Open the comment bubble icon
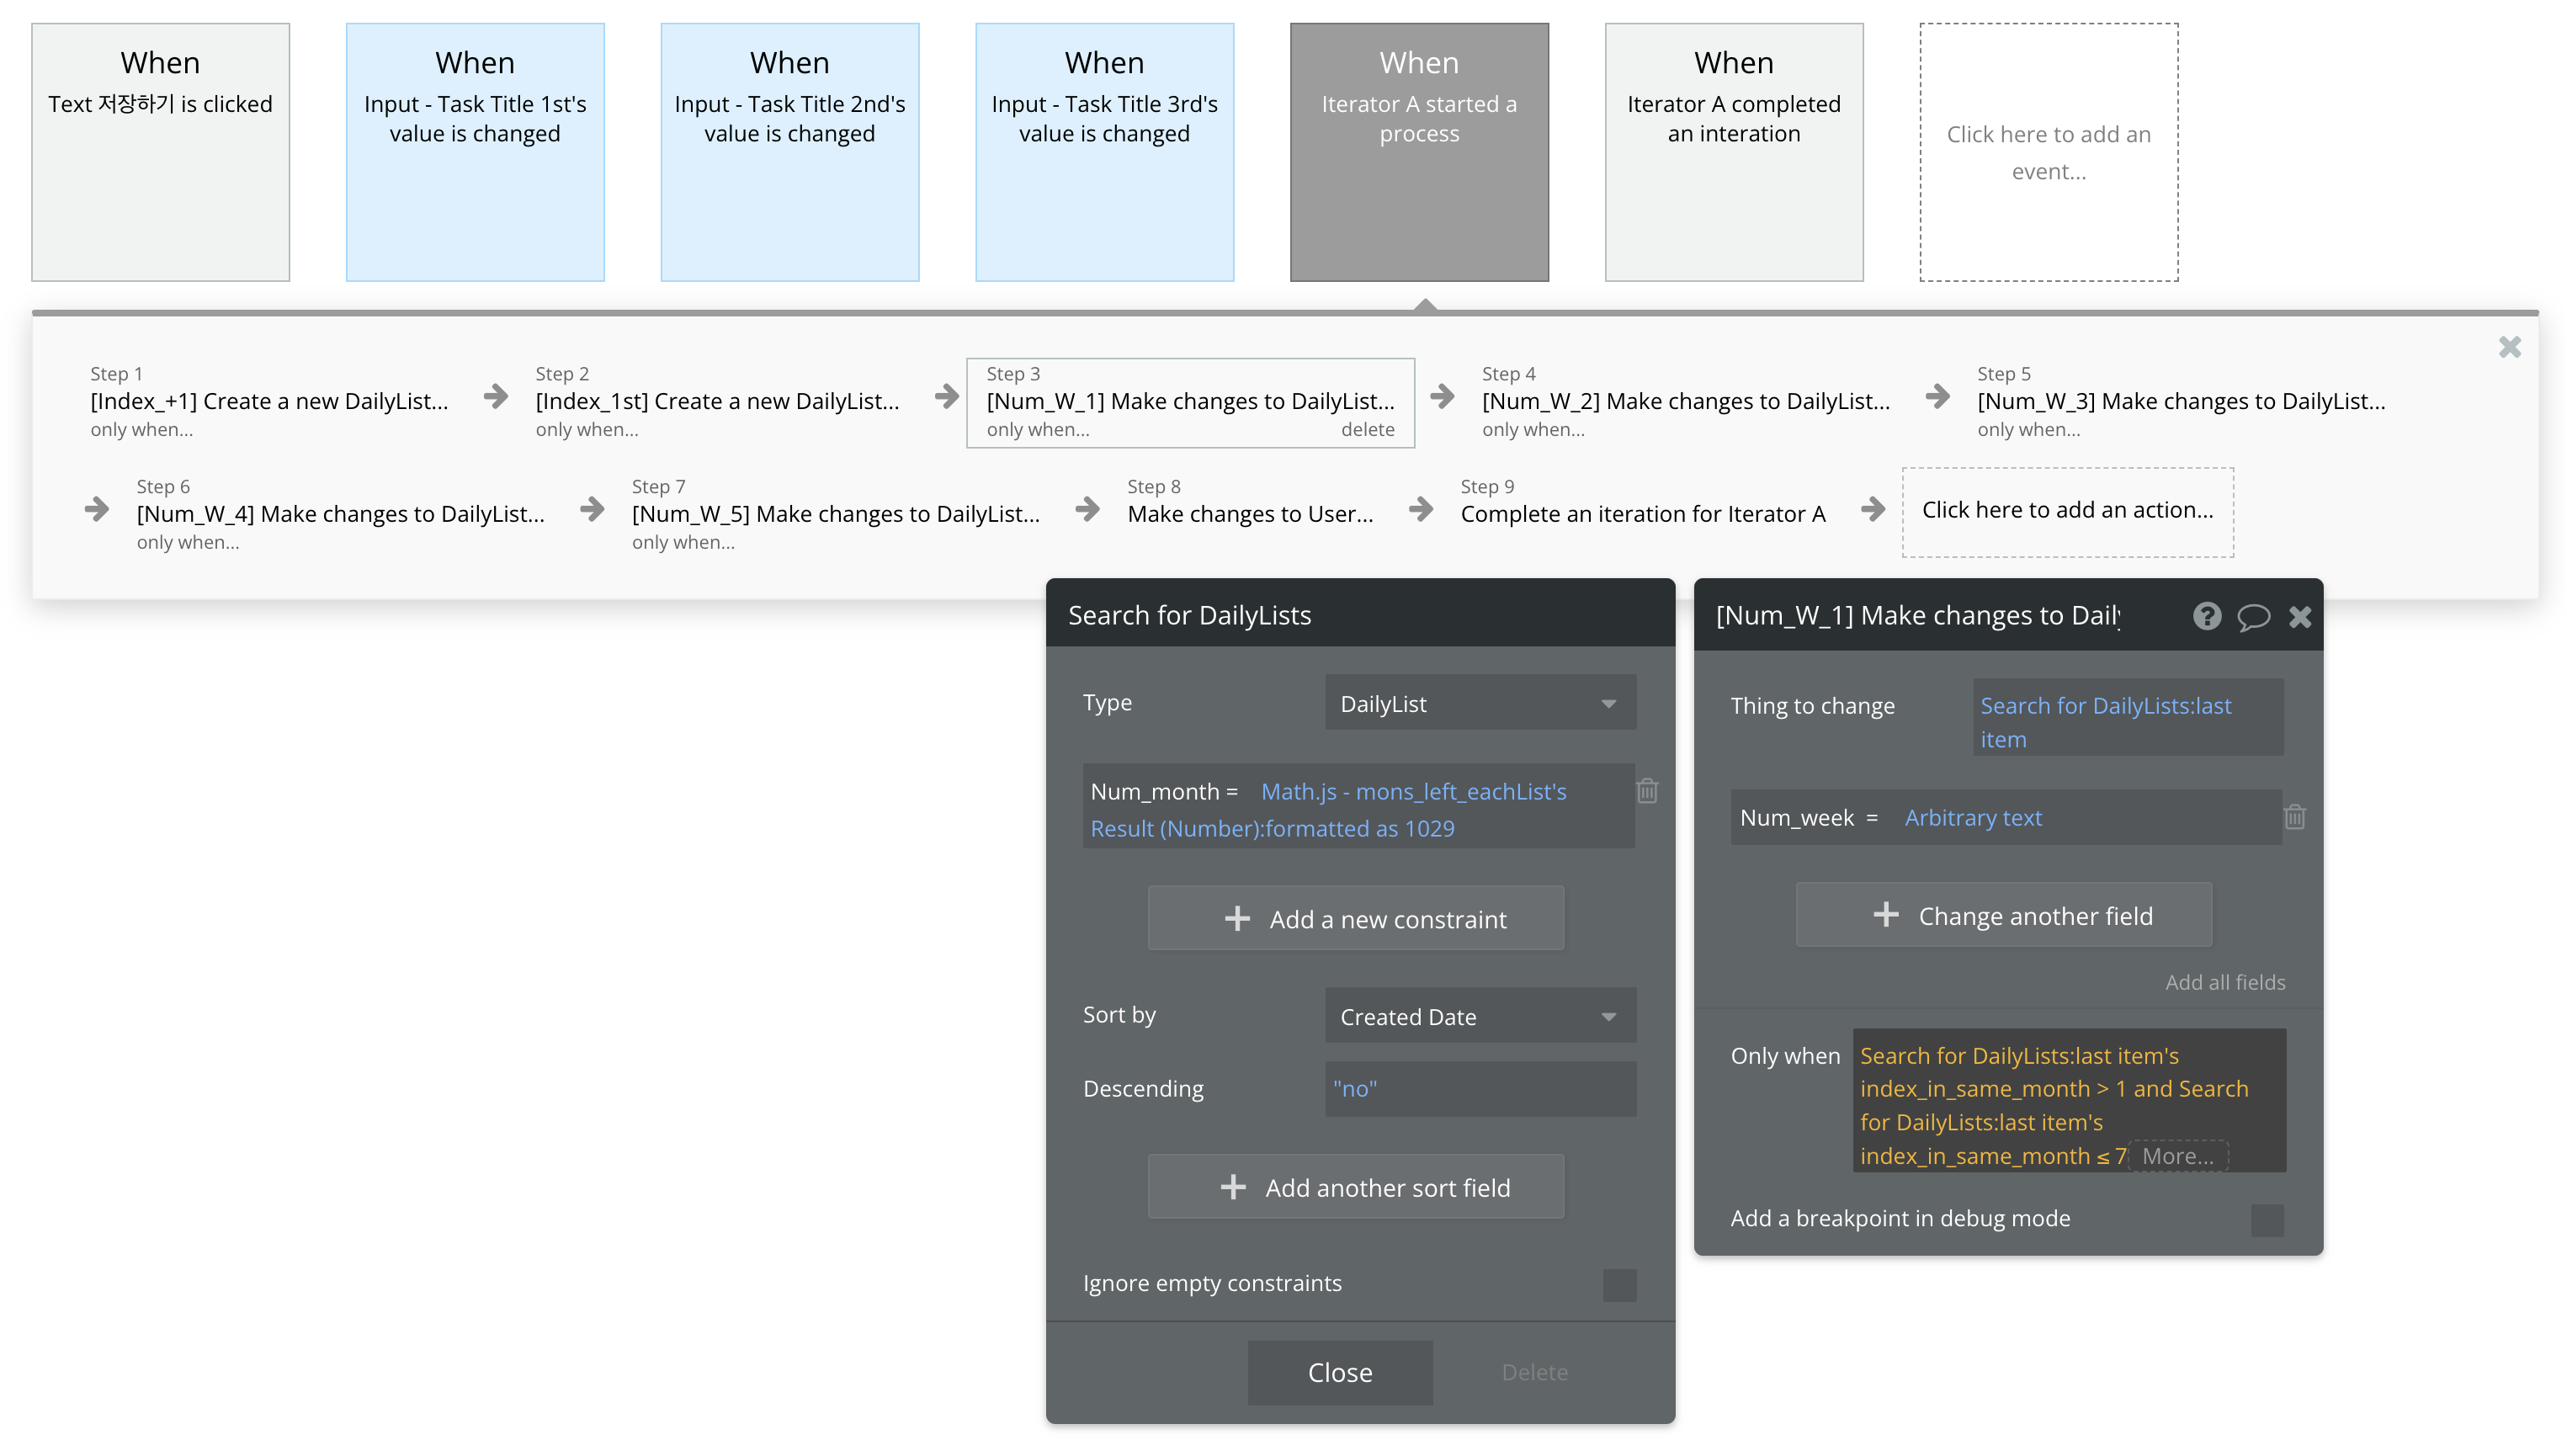 (x=2252, y=617)
